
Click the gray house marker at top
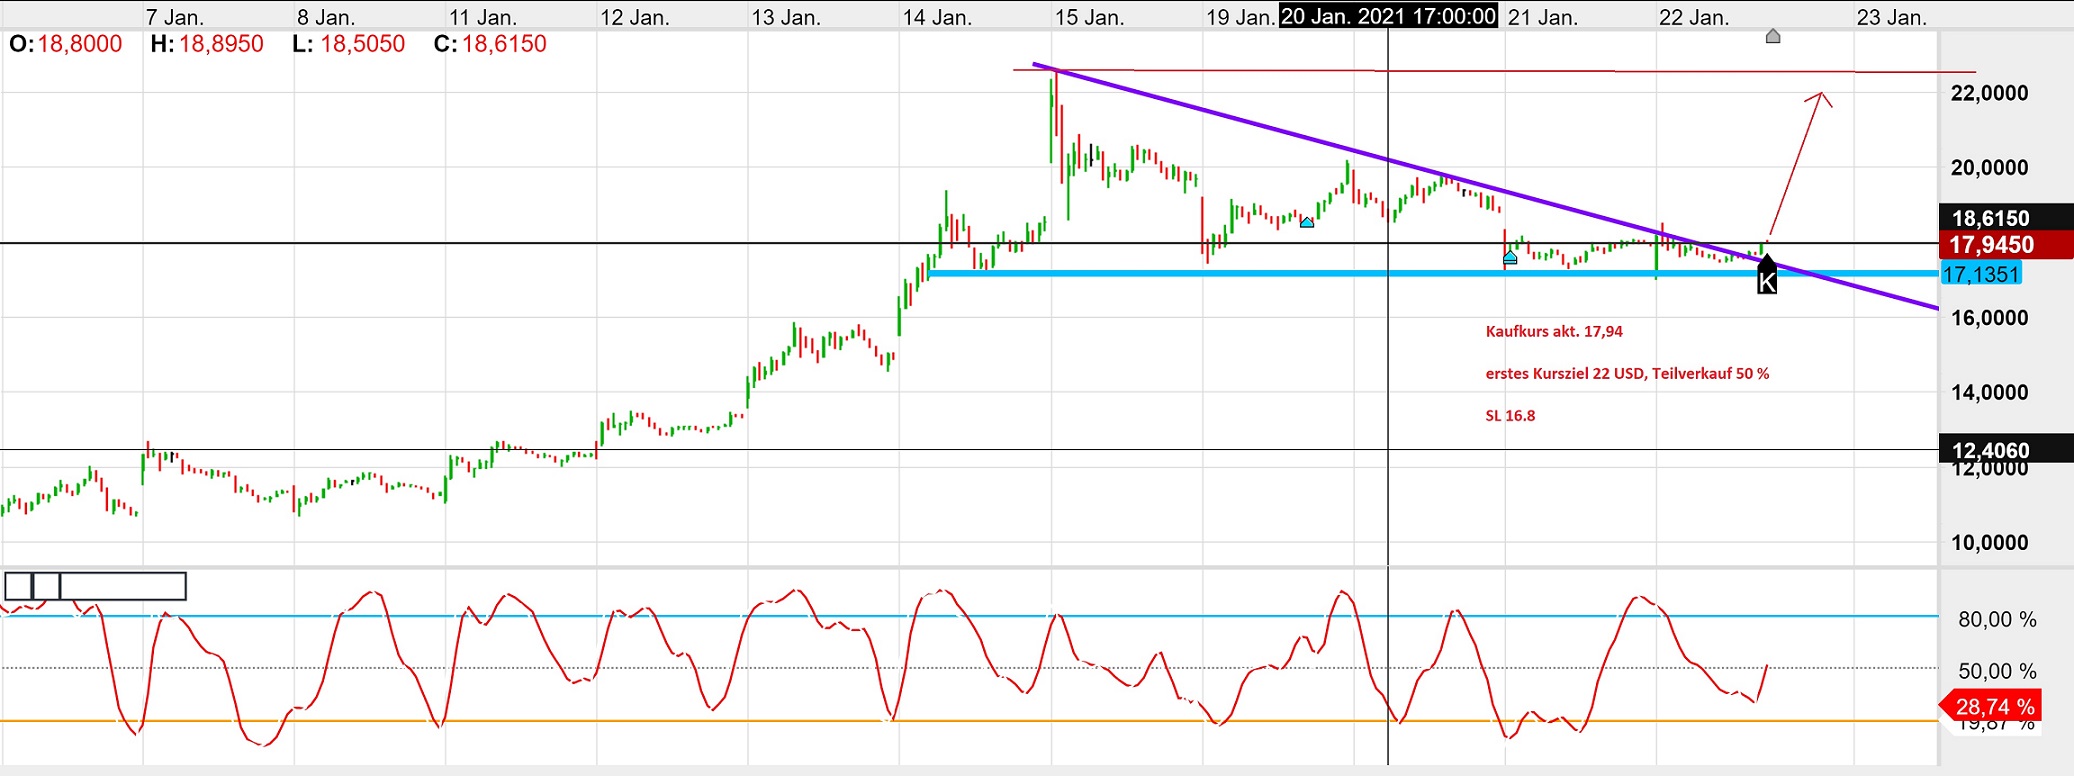[1773, 37]
